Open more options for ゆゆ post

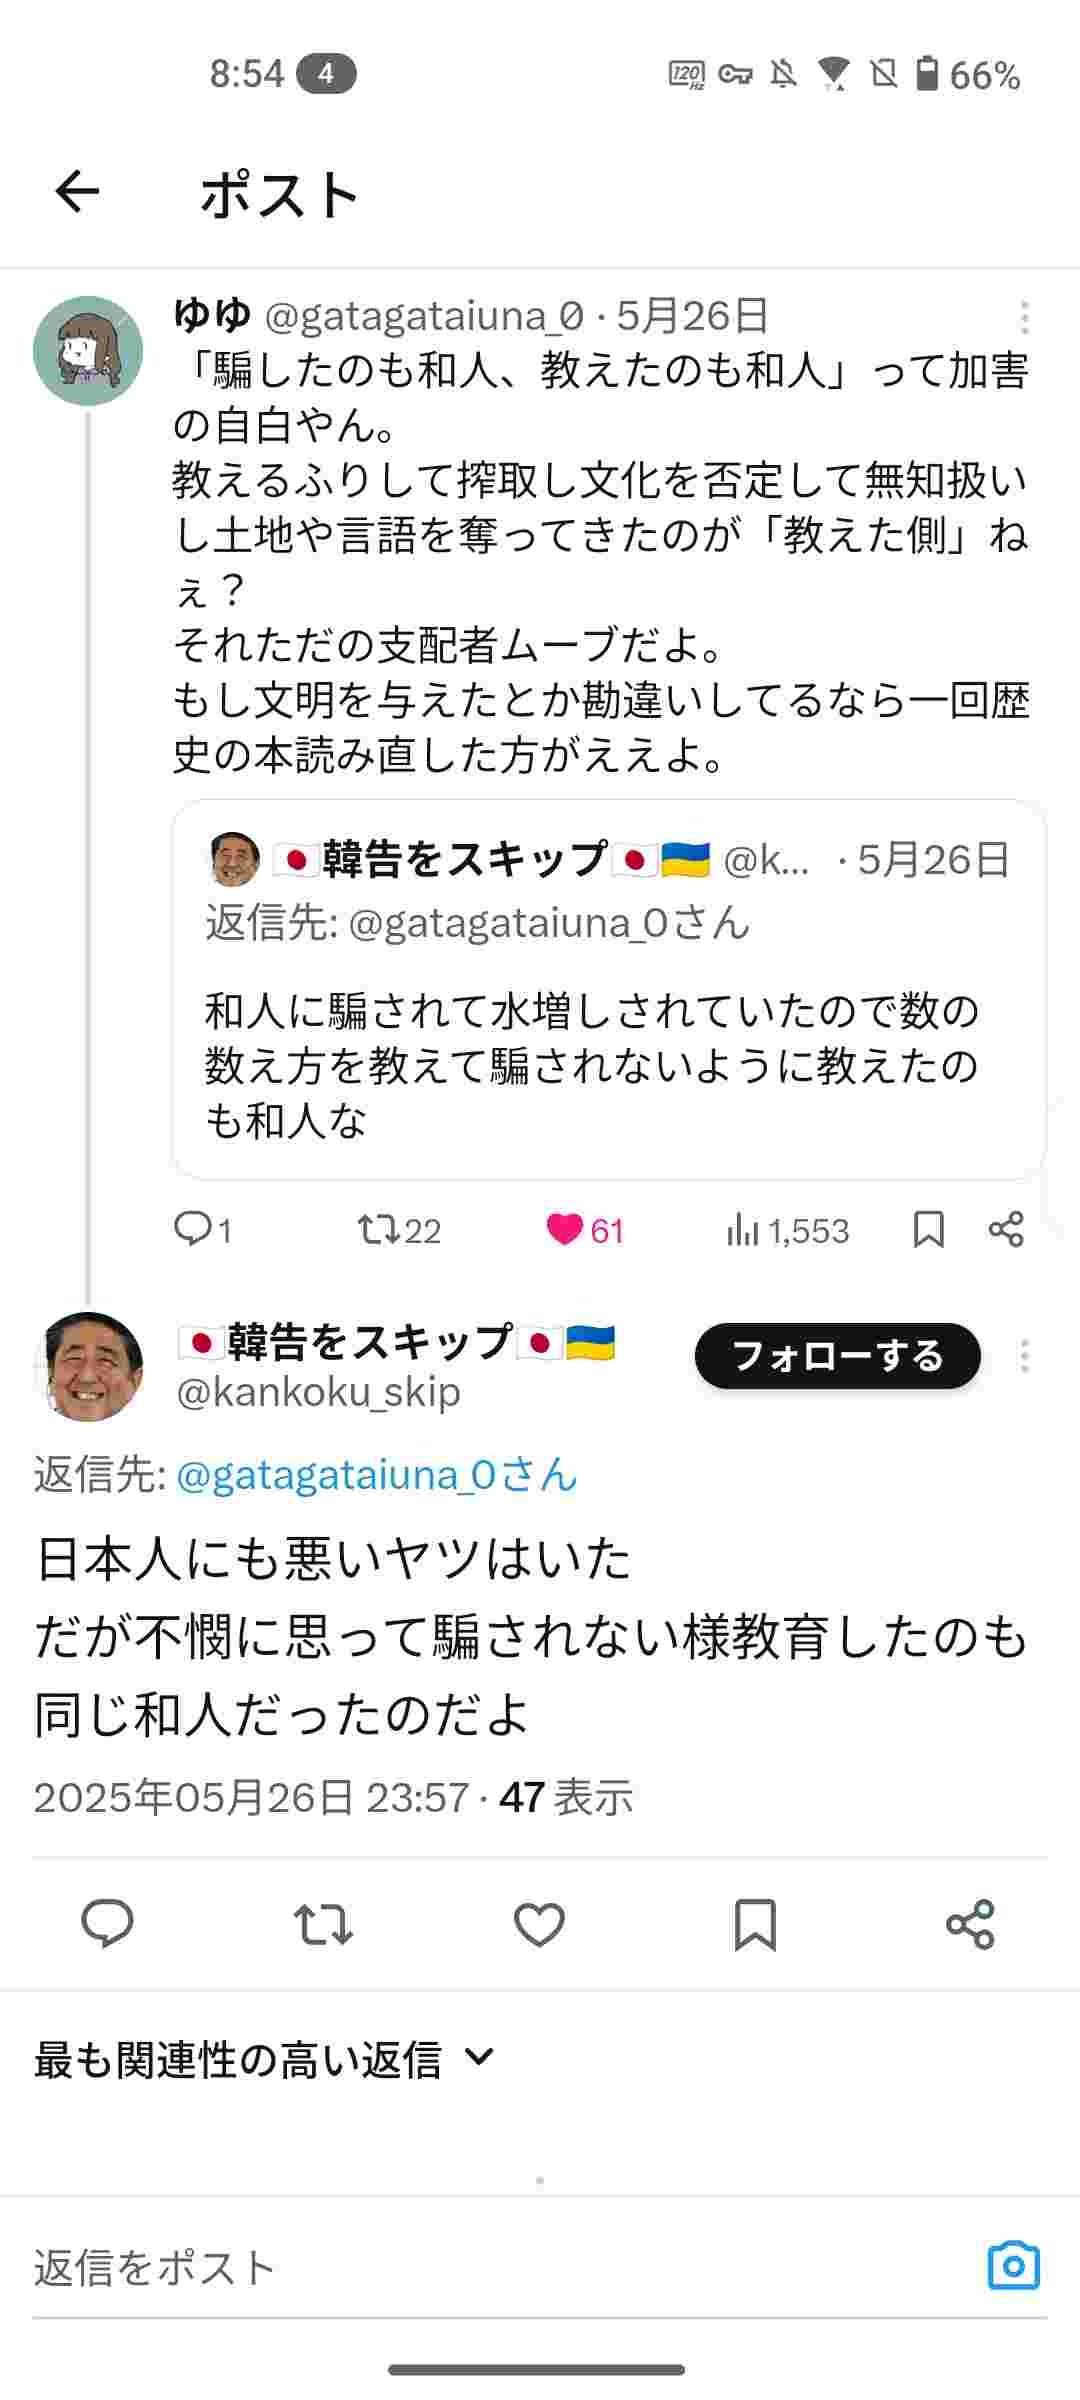tap(1024, 317)
